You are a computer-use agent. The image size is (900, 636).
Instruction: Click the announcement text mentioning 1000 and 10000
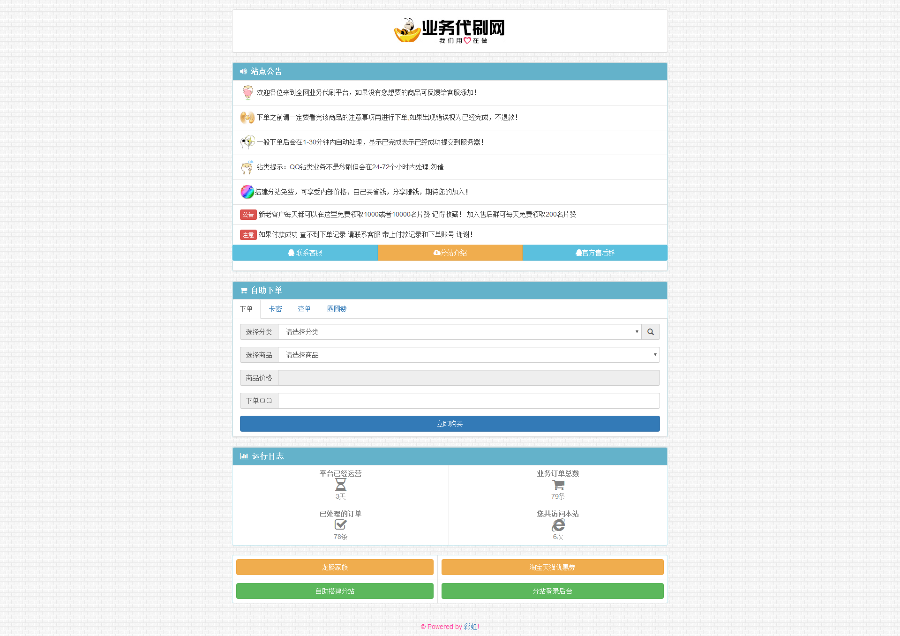click(x=417, y=215)
